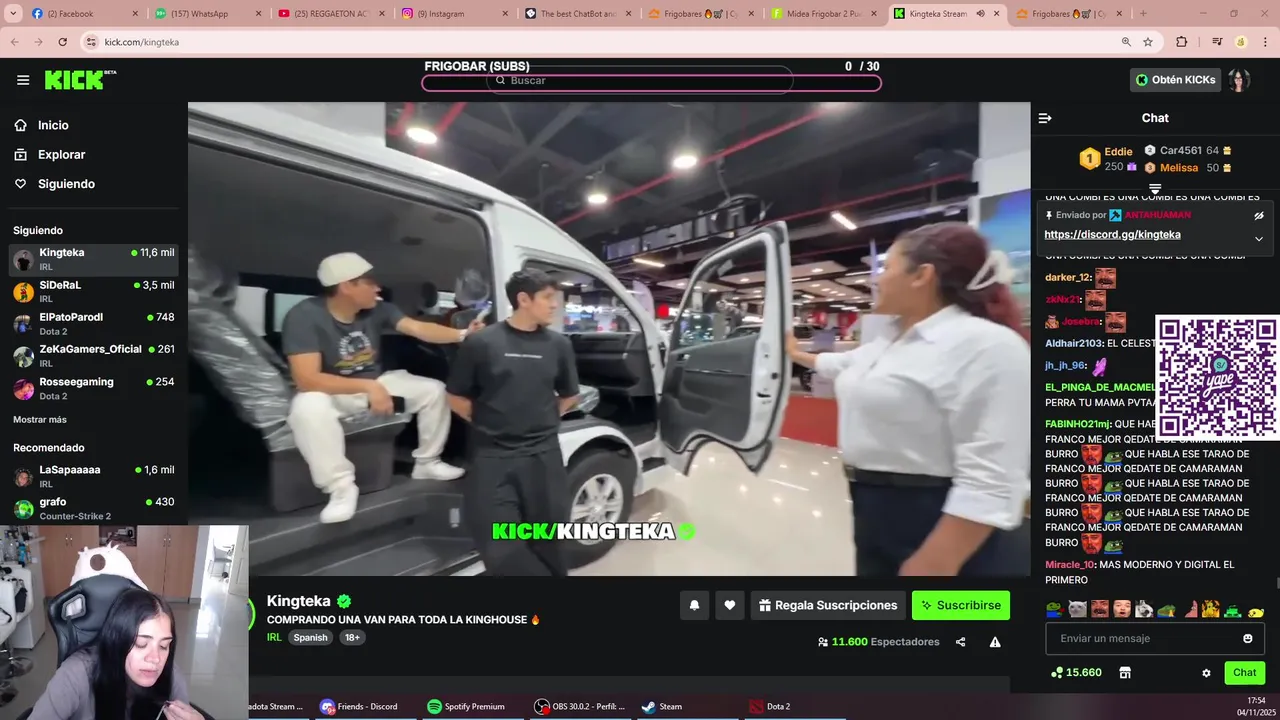Open the browser extensions puzzle icon
Image resolution: width=1280 pixels, height=720 pixels.
click(x=1182, y=42)
